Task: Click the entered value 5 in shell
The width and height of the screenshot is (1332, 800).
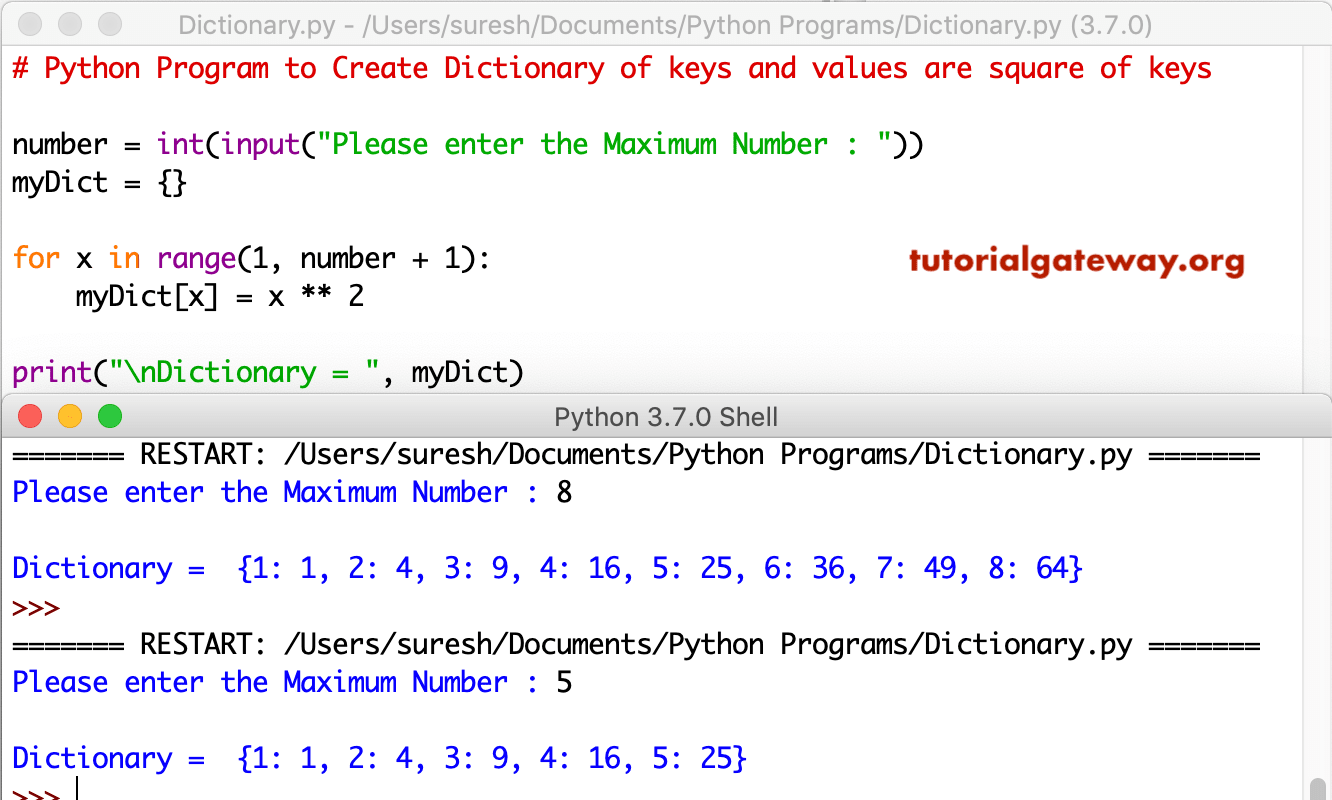Action: (565, 682)
